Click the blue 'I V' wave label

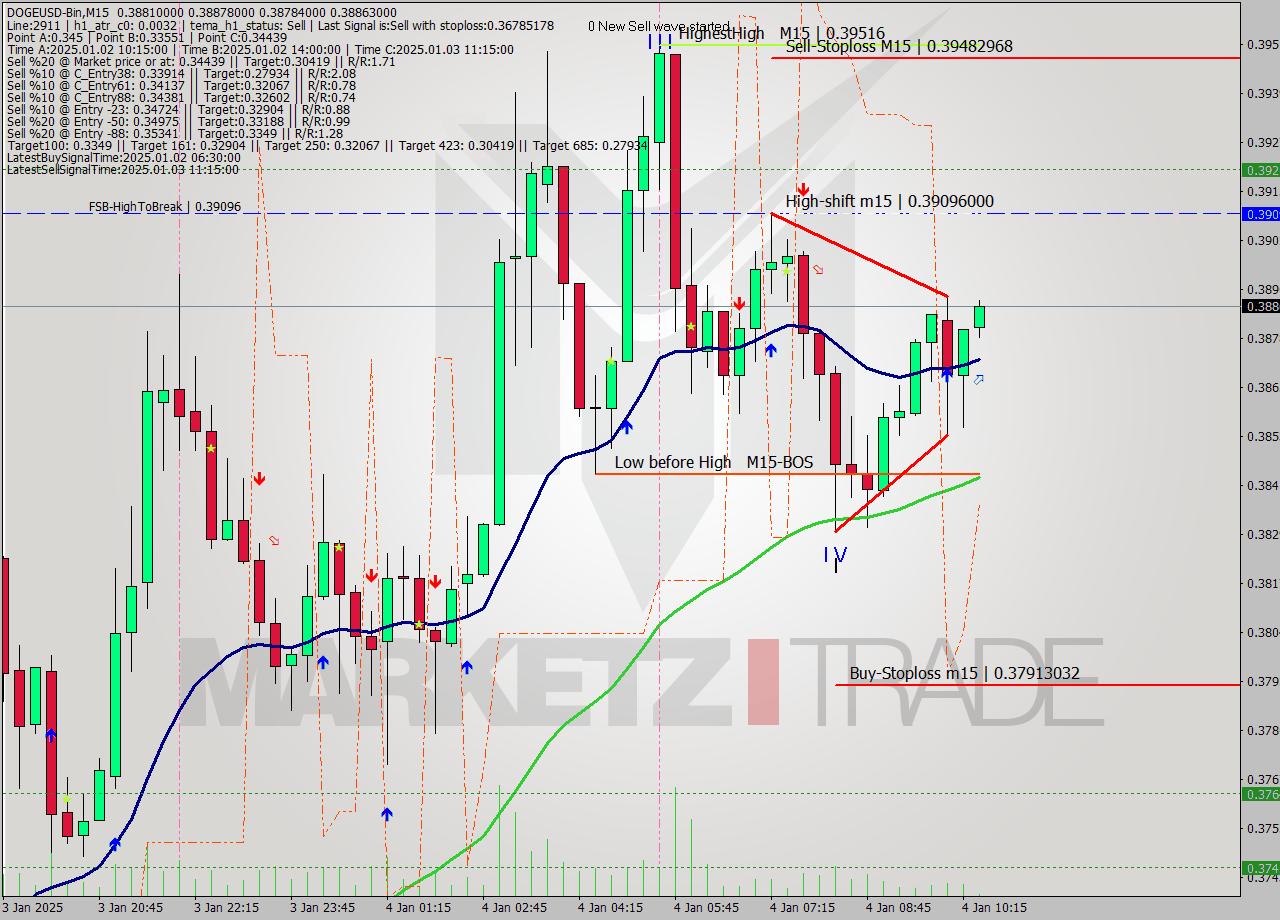tap(836, 555)
